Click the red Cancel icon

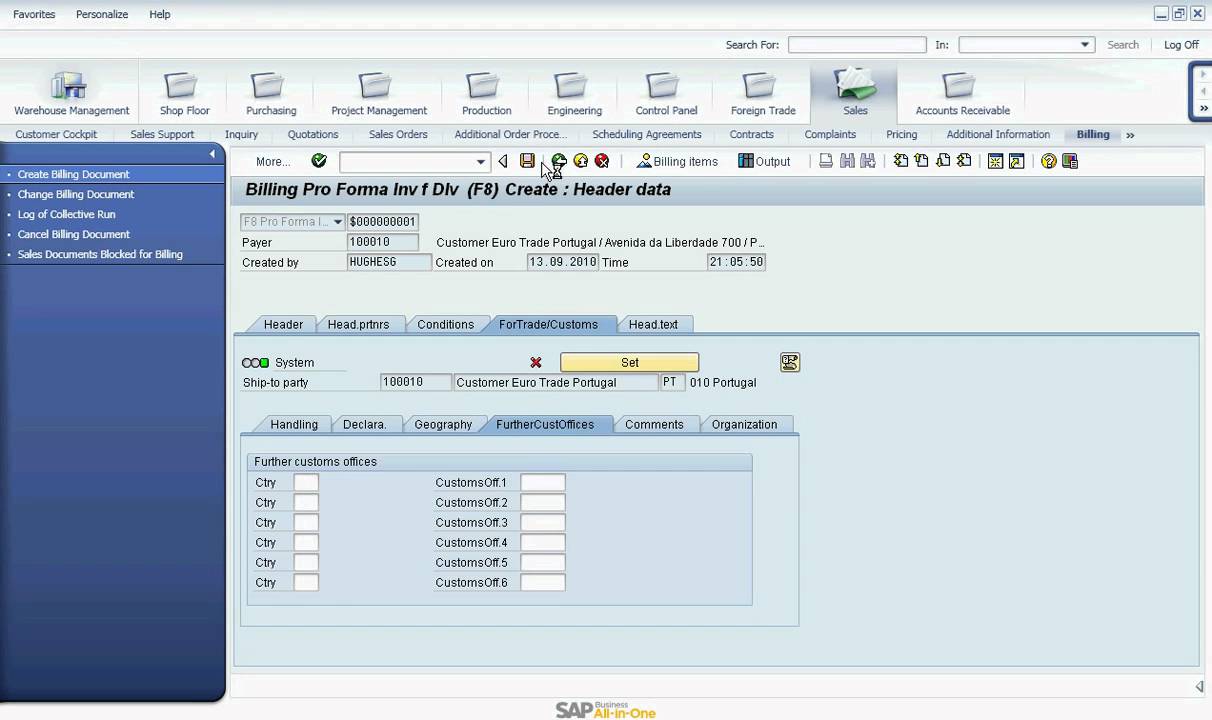[x=602, y=161]
